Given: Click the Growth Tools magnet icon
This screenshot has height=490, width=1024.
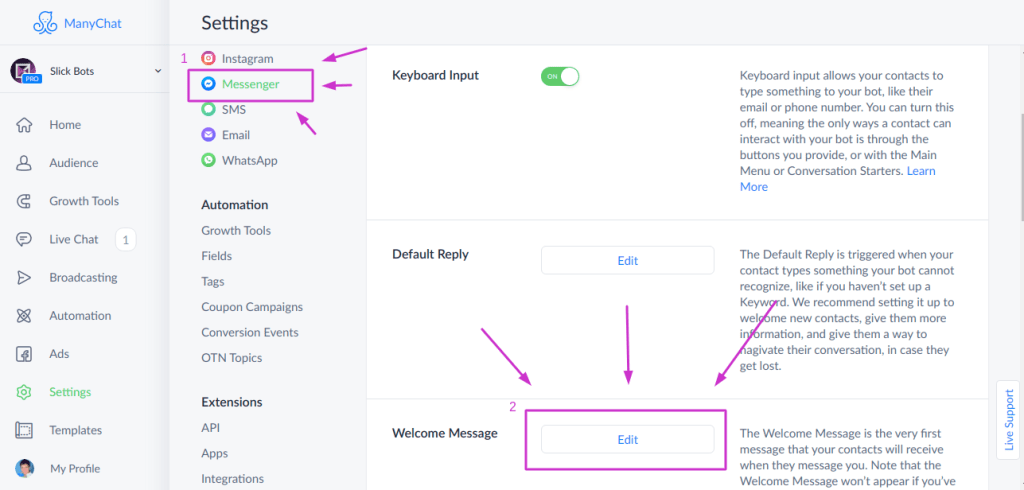Looking at the screenshot, I should click(x=24, y=201).
